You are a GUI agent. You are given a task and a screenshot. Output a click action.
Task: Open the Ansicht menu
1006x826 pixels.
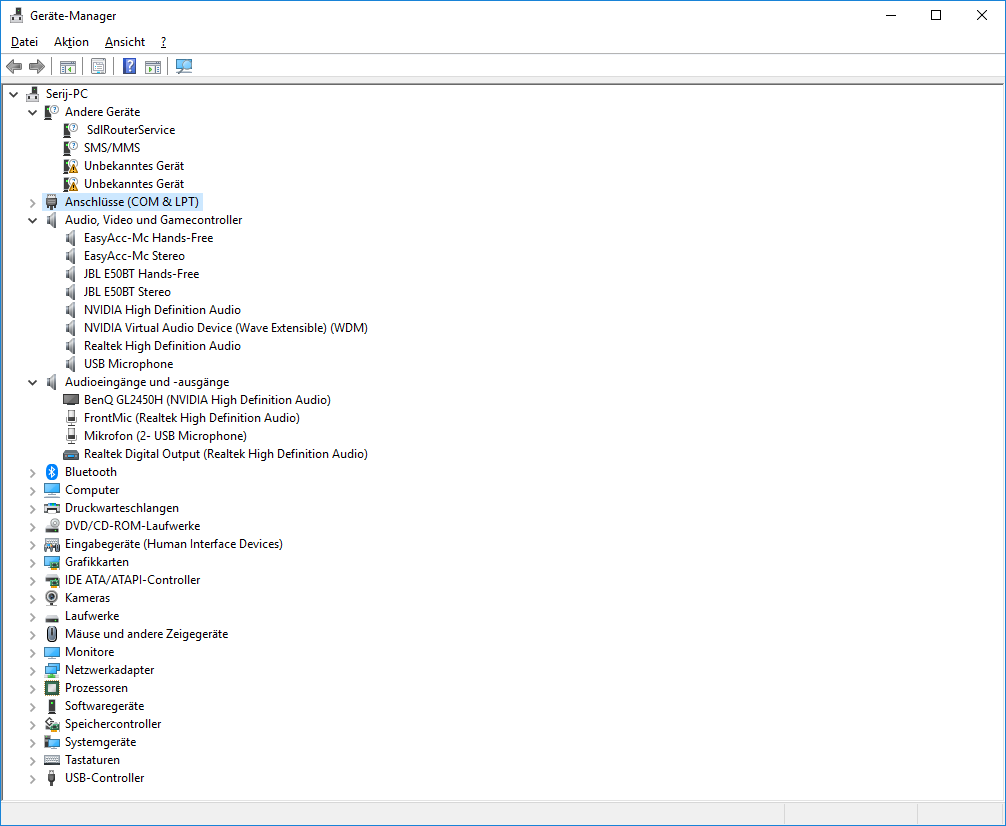(124, 42)
